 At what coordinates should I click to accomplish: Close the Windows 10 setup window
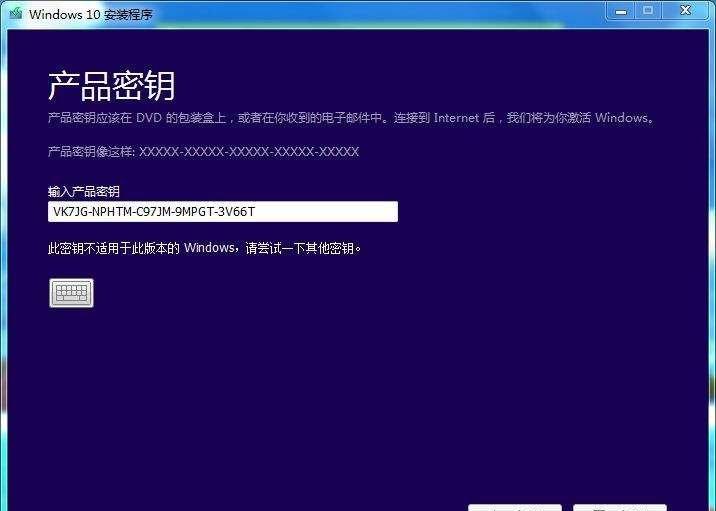[x=685, y=11]
